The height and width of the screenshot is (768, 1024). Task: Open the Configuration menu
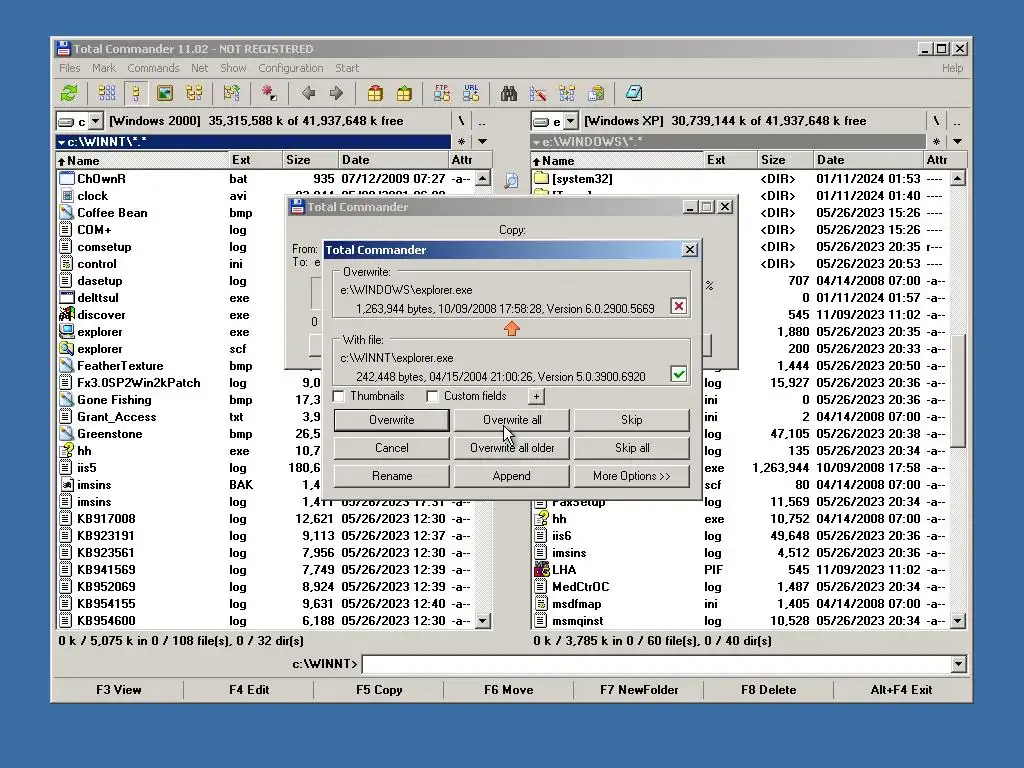[x=291, y=68]
